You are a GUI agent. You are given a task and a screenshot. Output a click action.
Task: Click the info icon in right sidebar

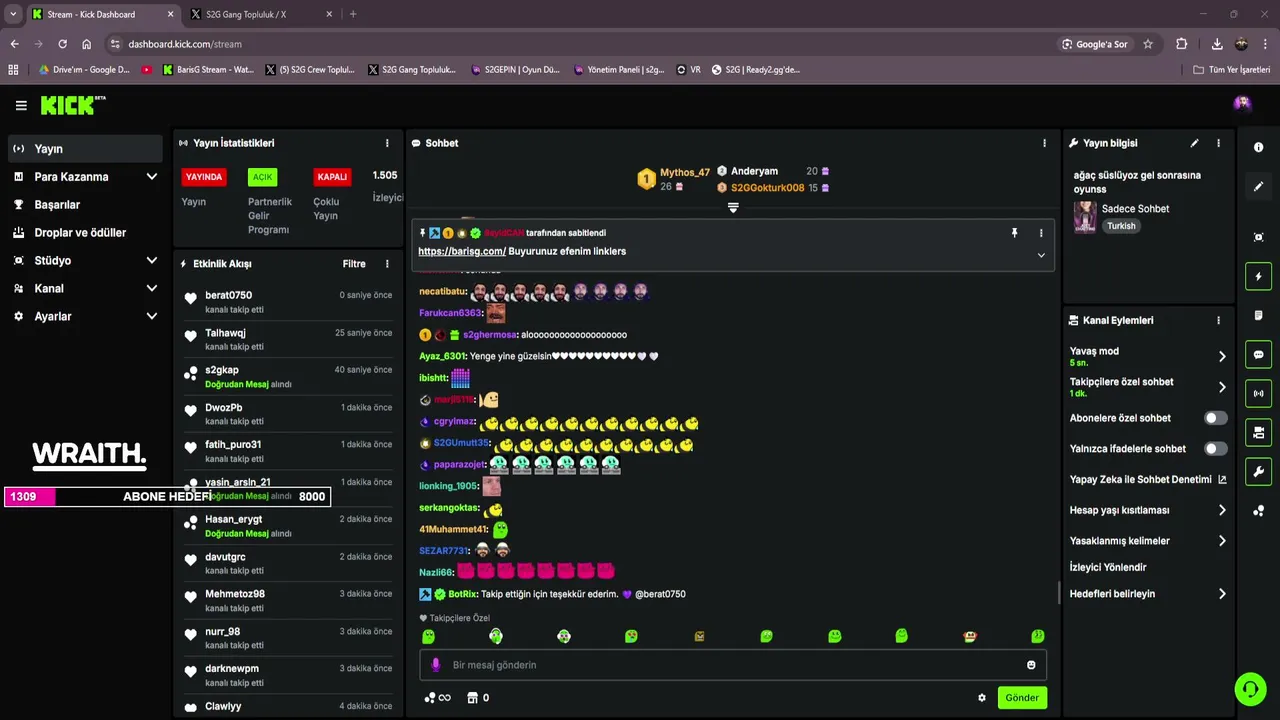tap(1258, 147)
